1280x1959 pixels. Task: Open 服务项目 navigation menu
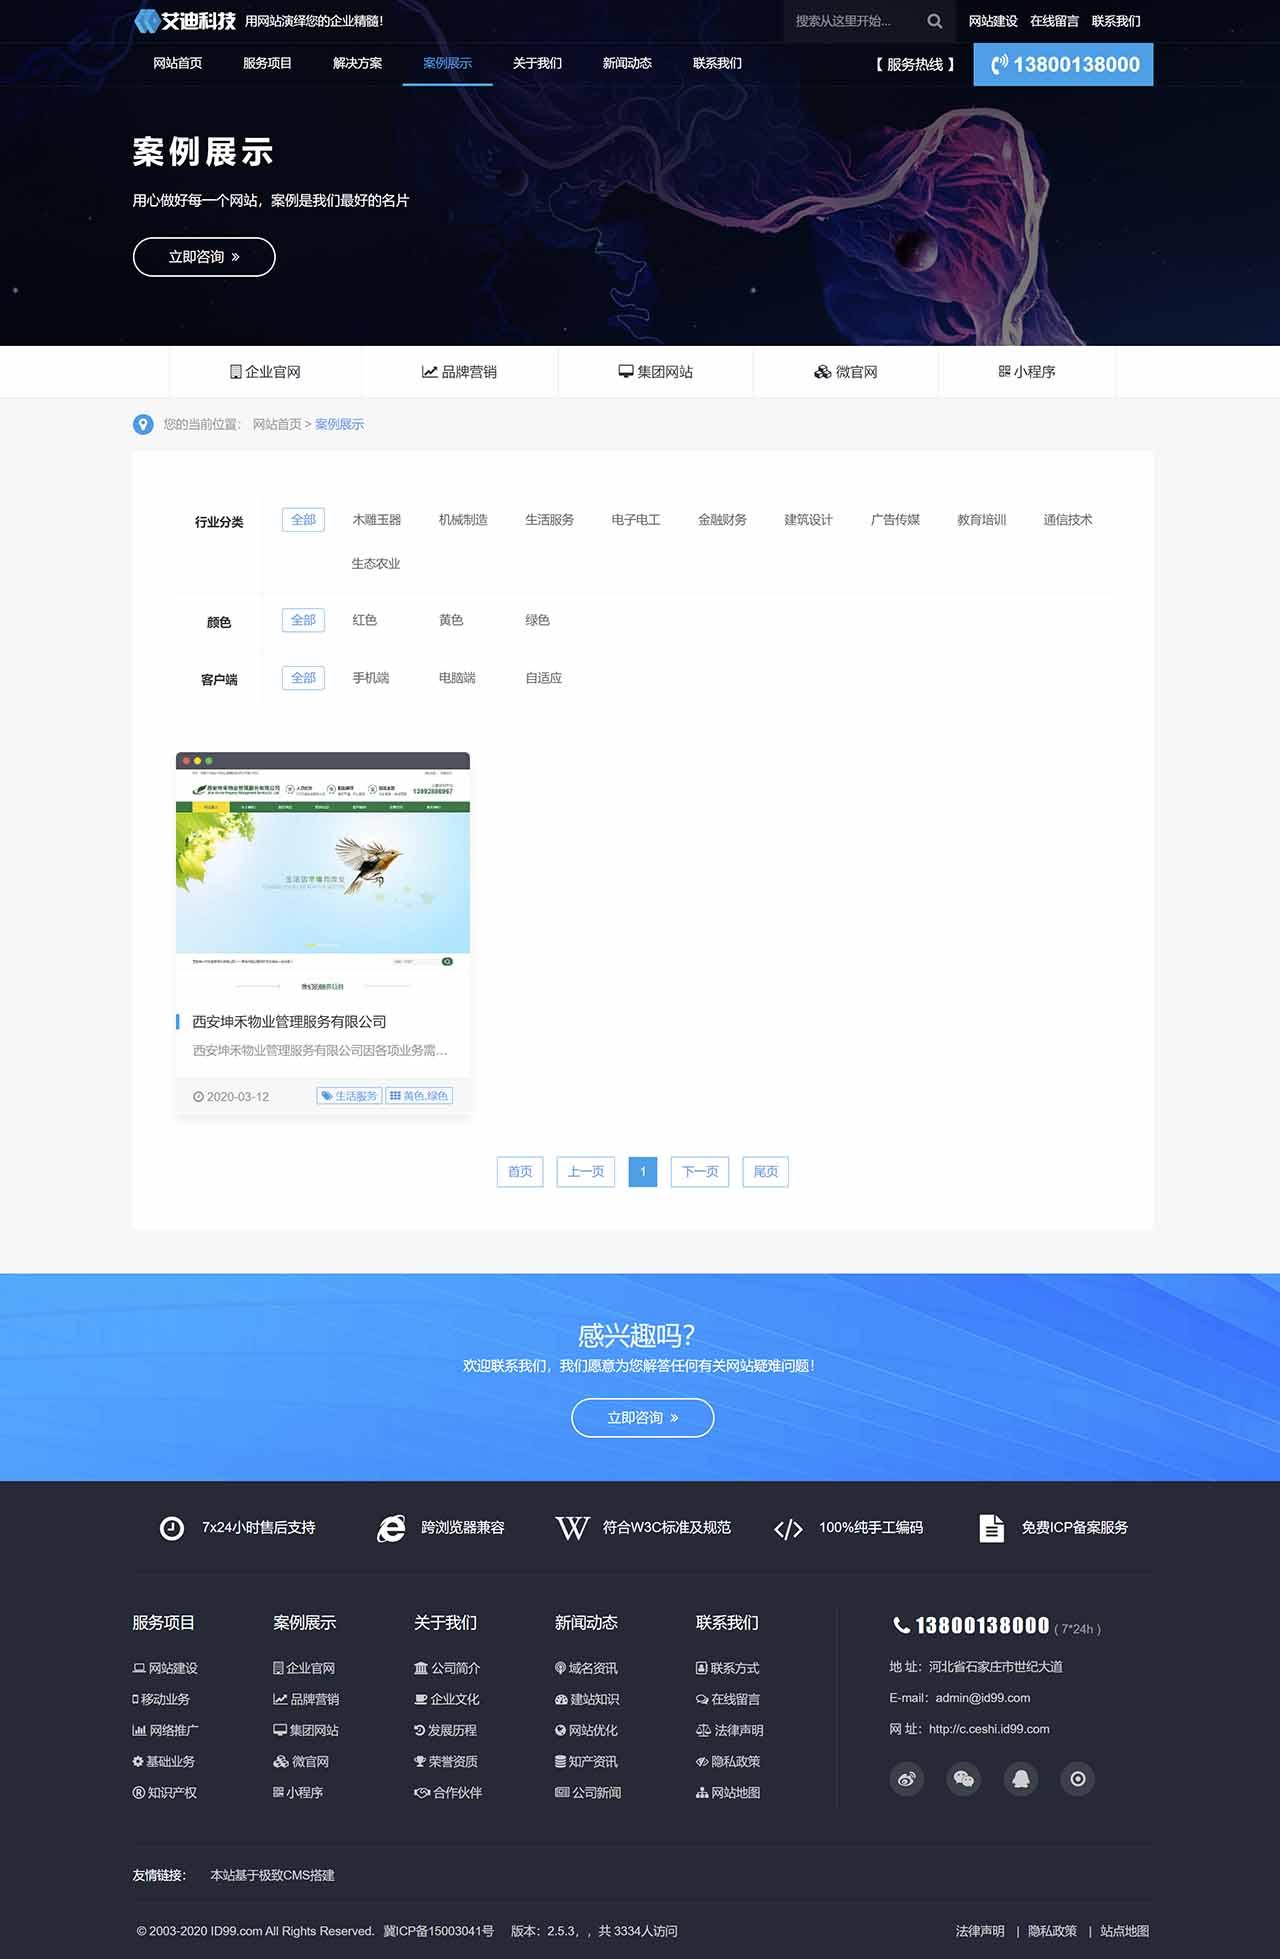[267, 63]
